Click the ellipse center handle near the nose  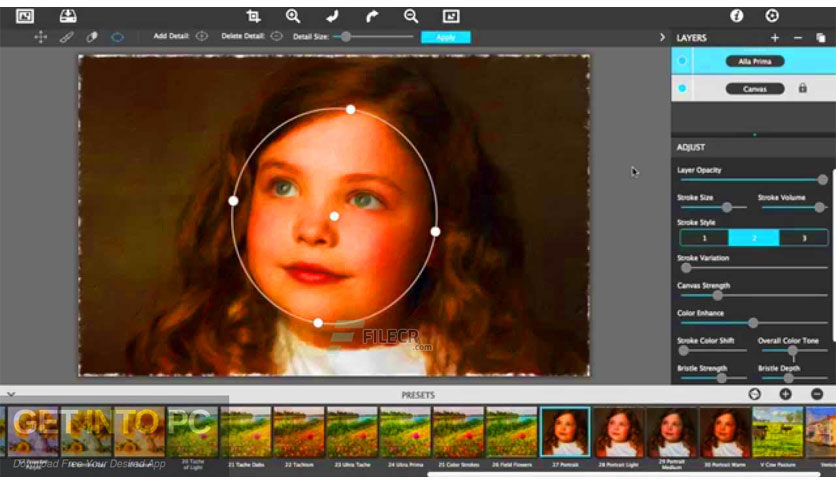coord(334,216)
